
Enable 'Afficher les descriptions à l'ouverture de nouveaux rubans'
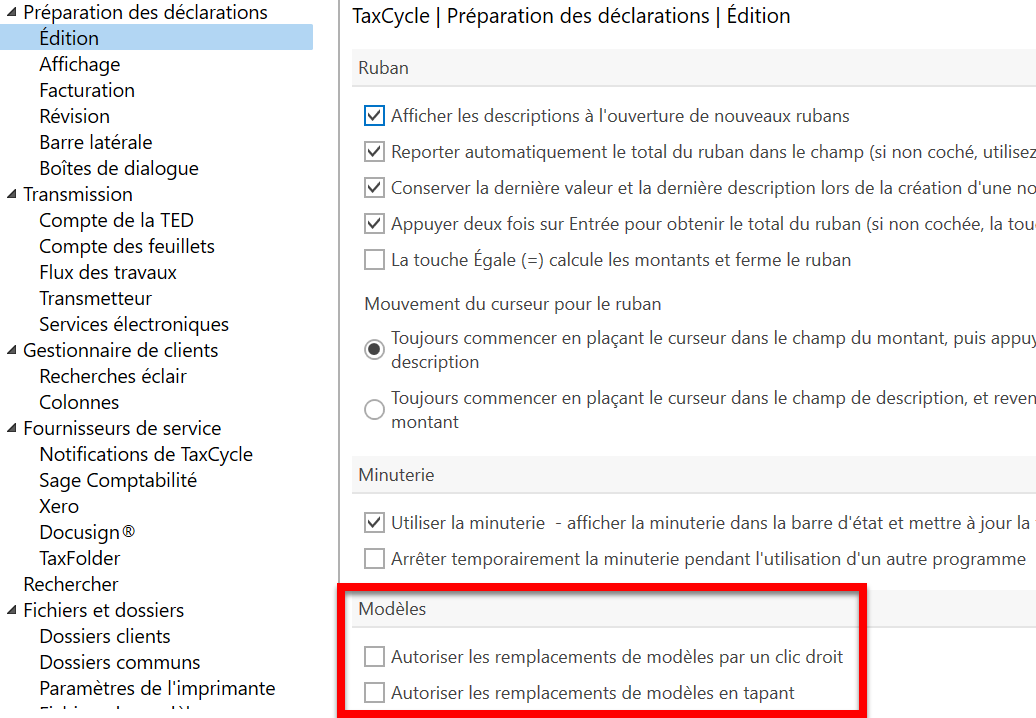[x=374, y=115]
